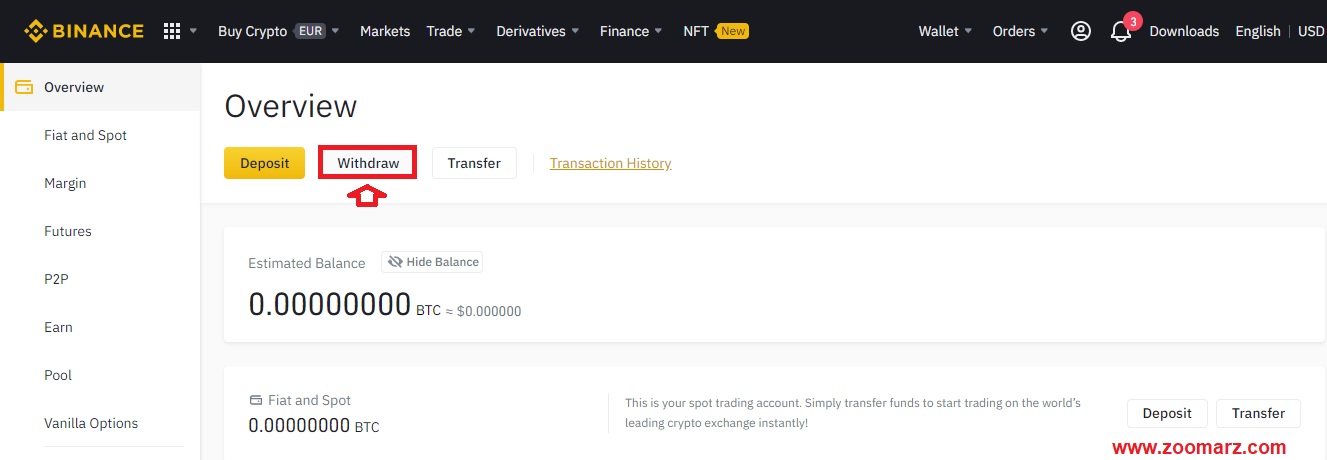Open the user profile icon
The width and height of the screenshot is (1327, 460).
click(1081, 31)
